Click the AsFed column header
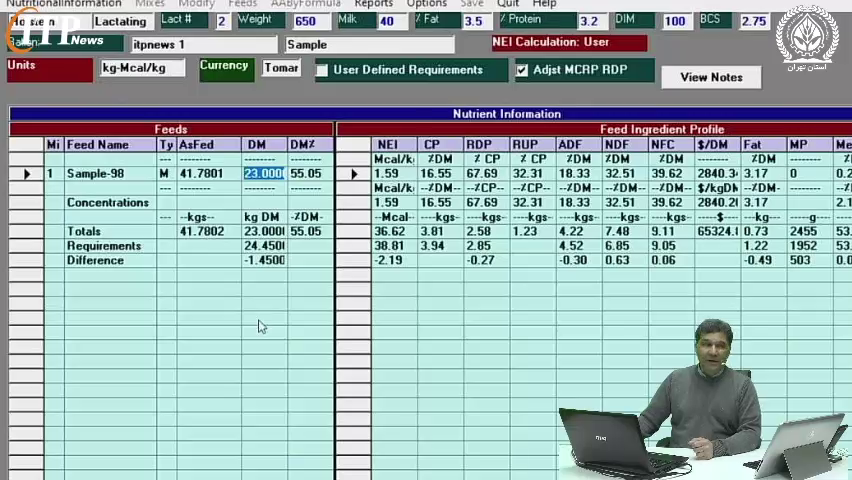852x480 pixels. click(209, 145)
